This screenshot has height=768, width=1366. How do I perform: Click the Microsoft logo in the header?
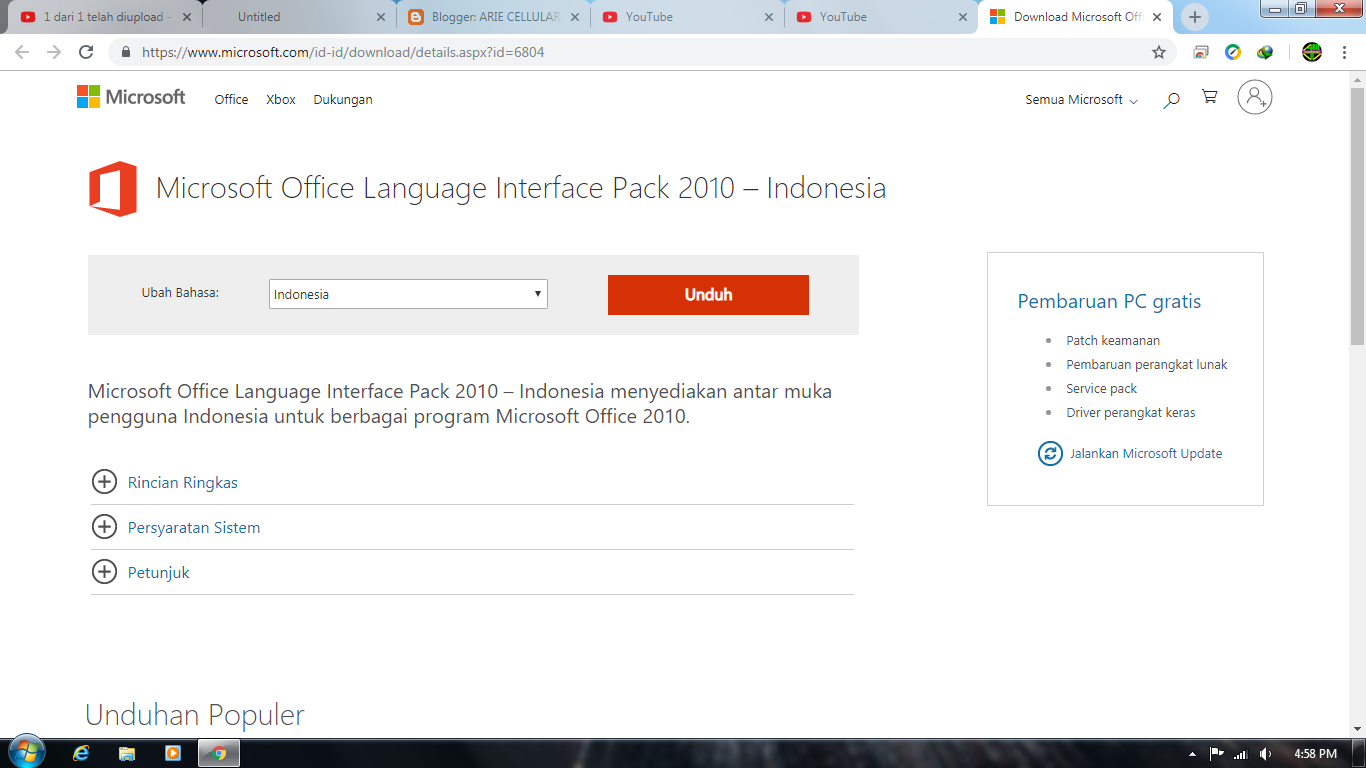(131, 97)
